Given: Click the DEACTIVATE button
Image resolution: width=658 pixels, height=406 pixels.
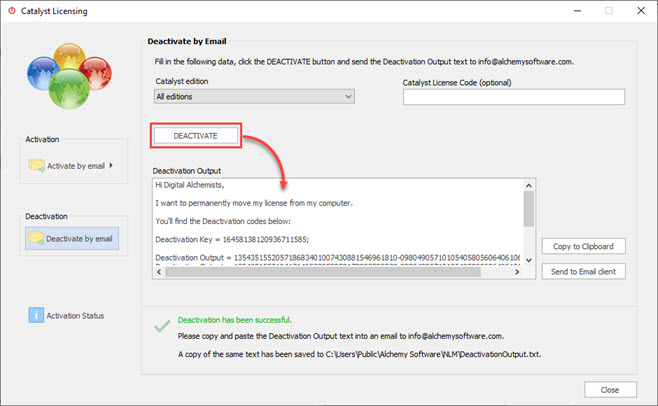Looking at the screenshot, I should click(x=196, y=136).
